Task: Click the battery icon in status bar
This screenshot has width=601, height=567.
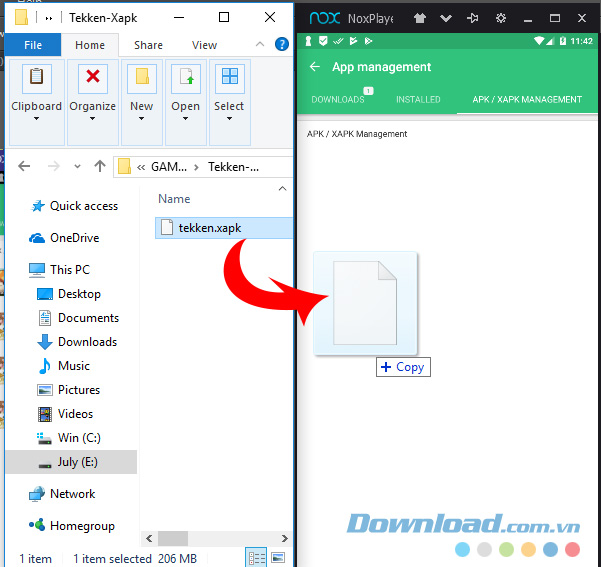Action: (563, 41)
